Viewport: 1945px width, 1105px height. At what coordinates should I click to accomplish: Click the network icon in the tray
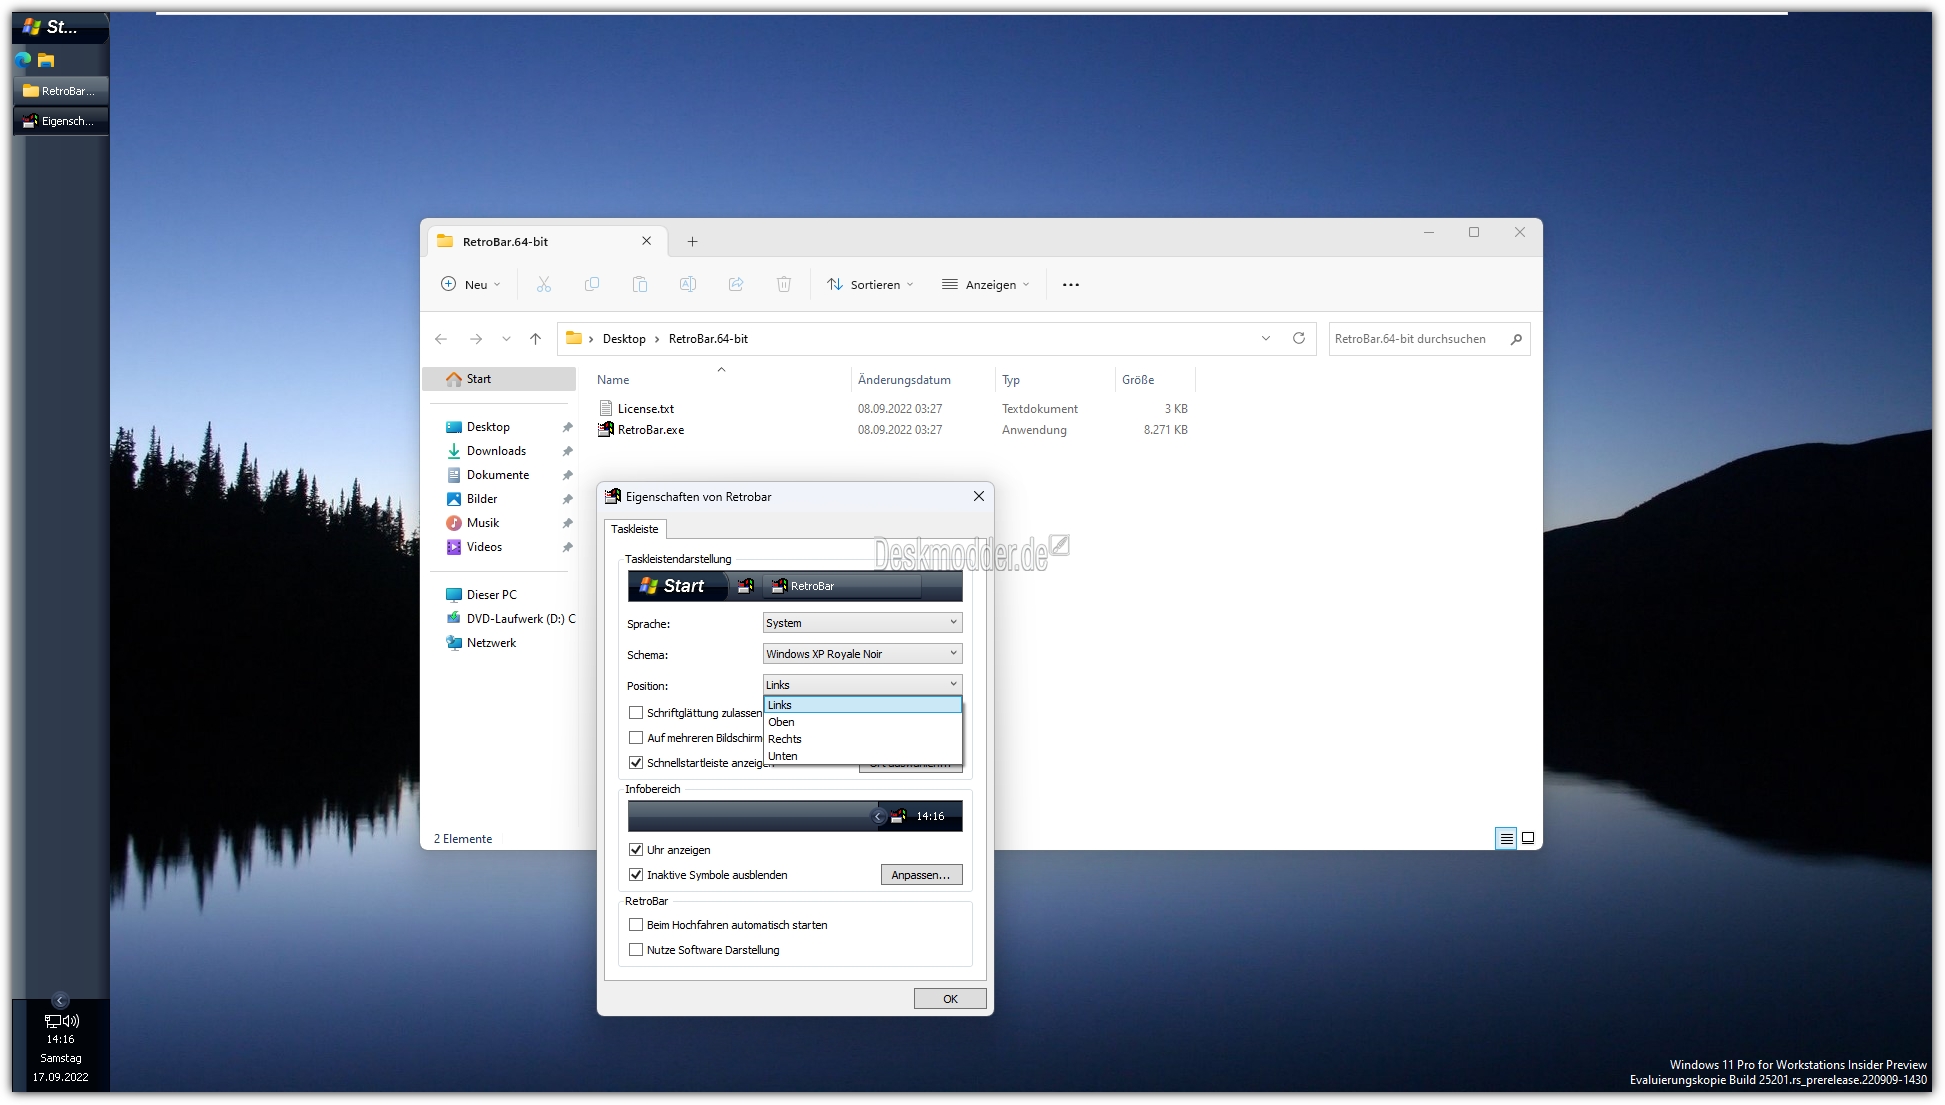click(52, 1021)
